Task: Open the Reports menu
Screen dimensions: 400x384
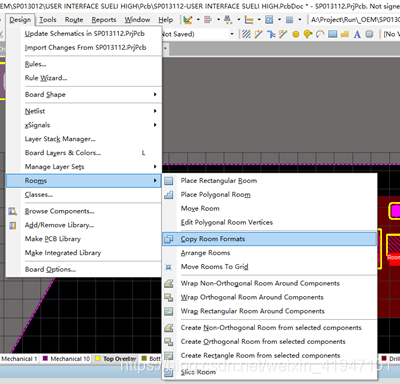Action: [104, 20]
